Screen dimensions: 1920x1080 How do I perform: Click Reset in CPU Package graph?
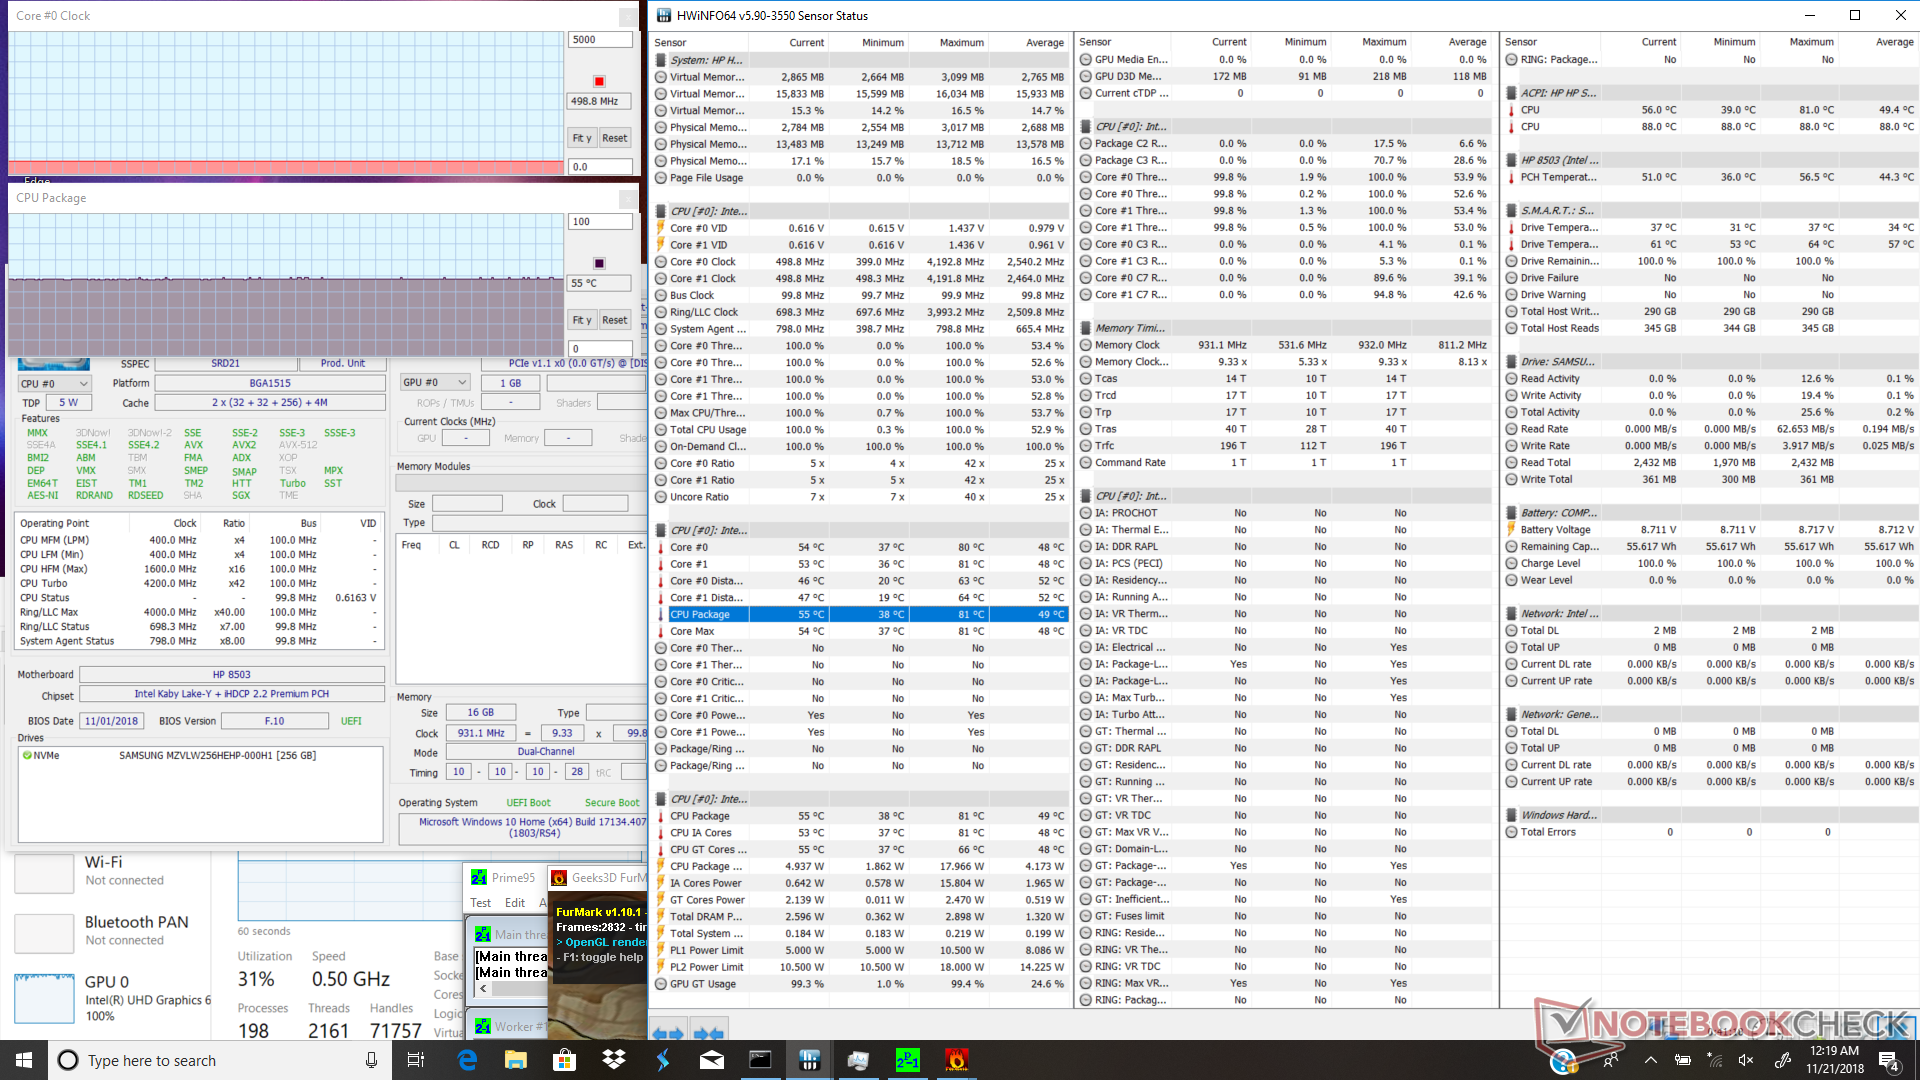[x=615, y=320]
